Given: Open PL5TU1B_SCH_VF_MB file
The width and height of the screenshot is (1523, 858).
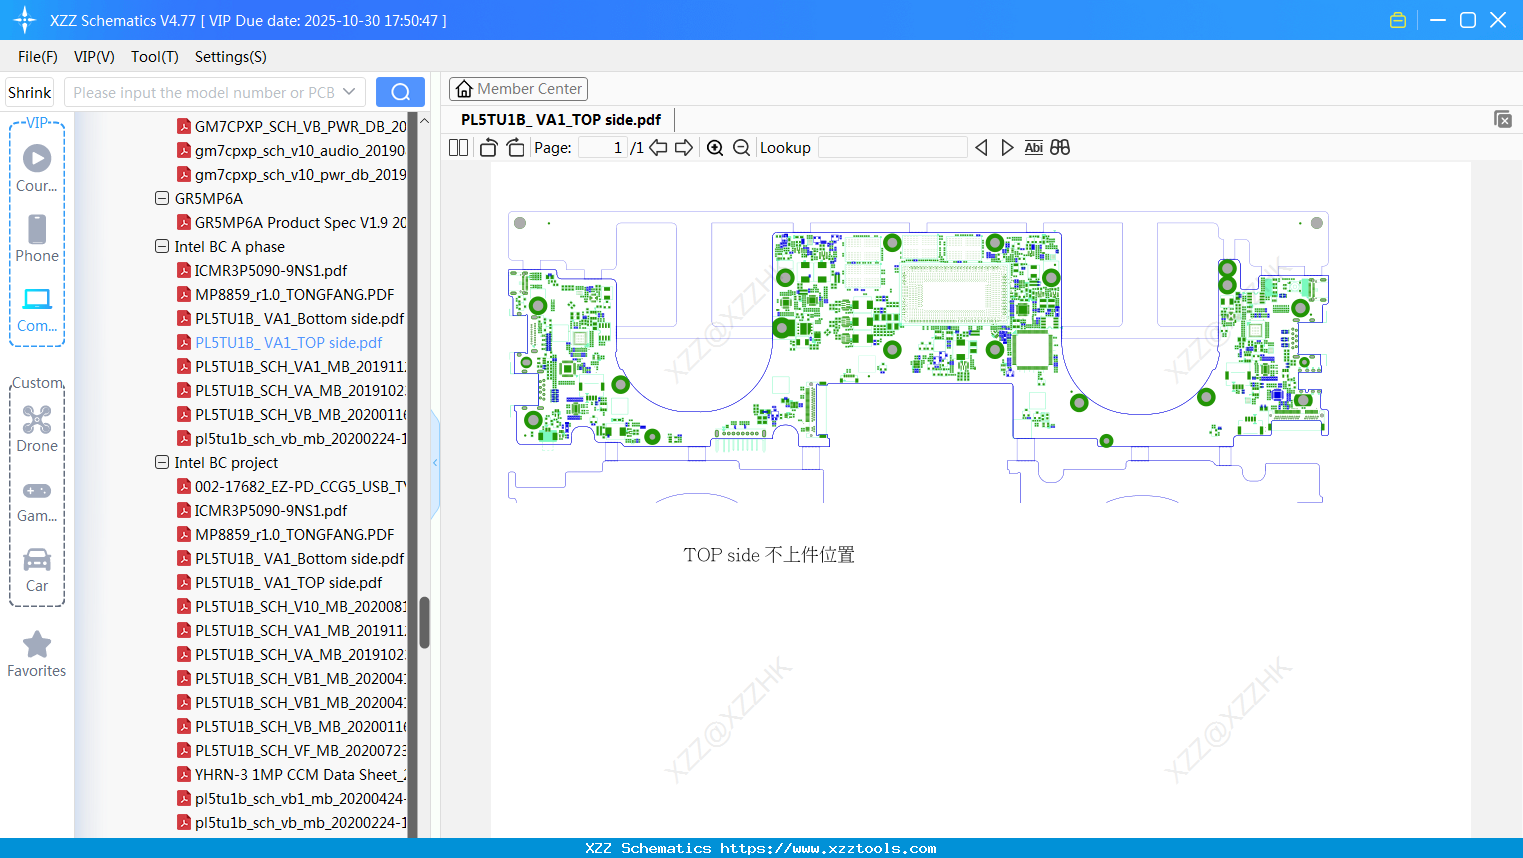Looking at the screenshot, I should [x=292, y=750].
